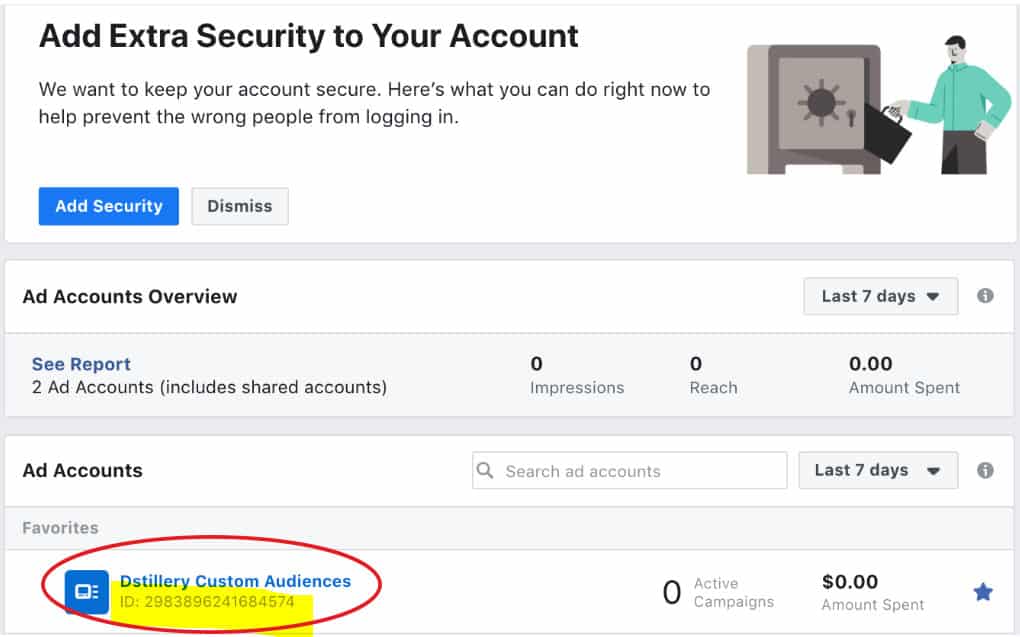
Task: Open the Dstillery Custom Audiences ad account
Action: (236, 581)
